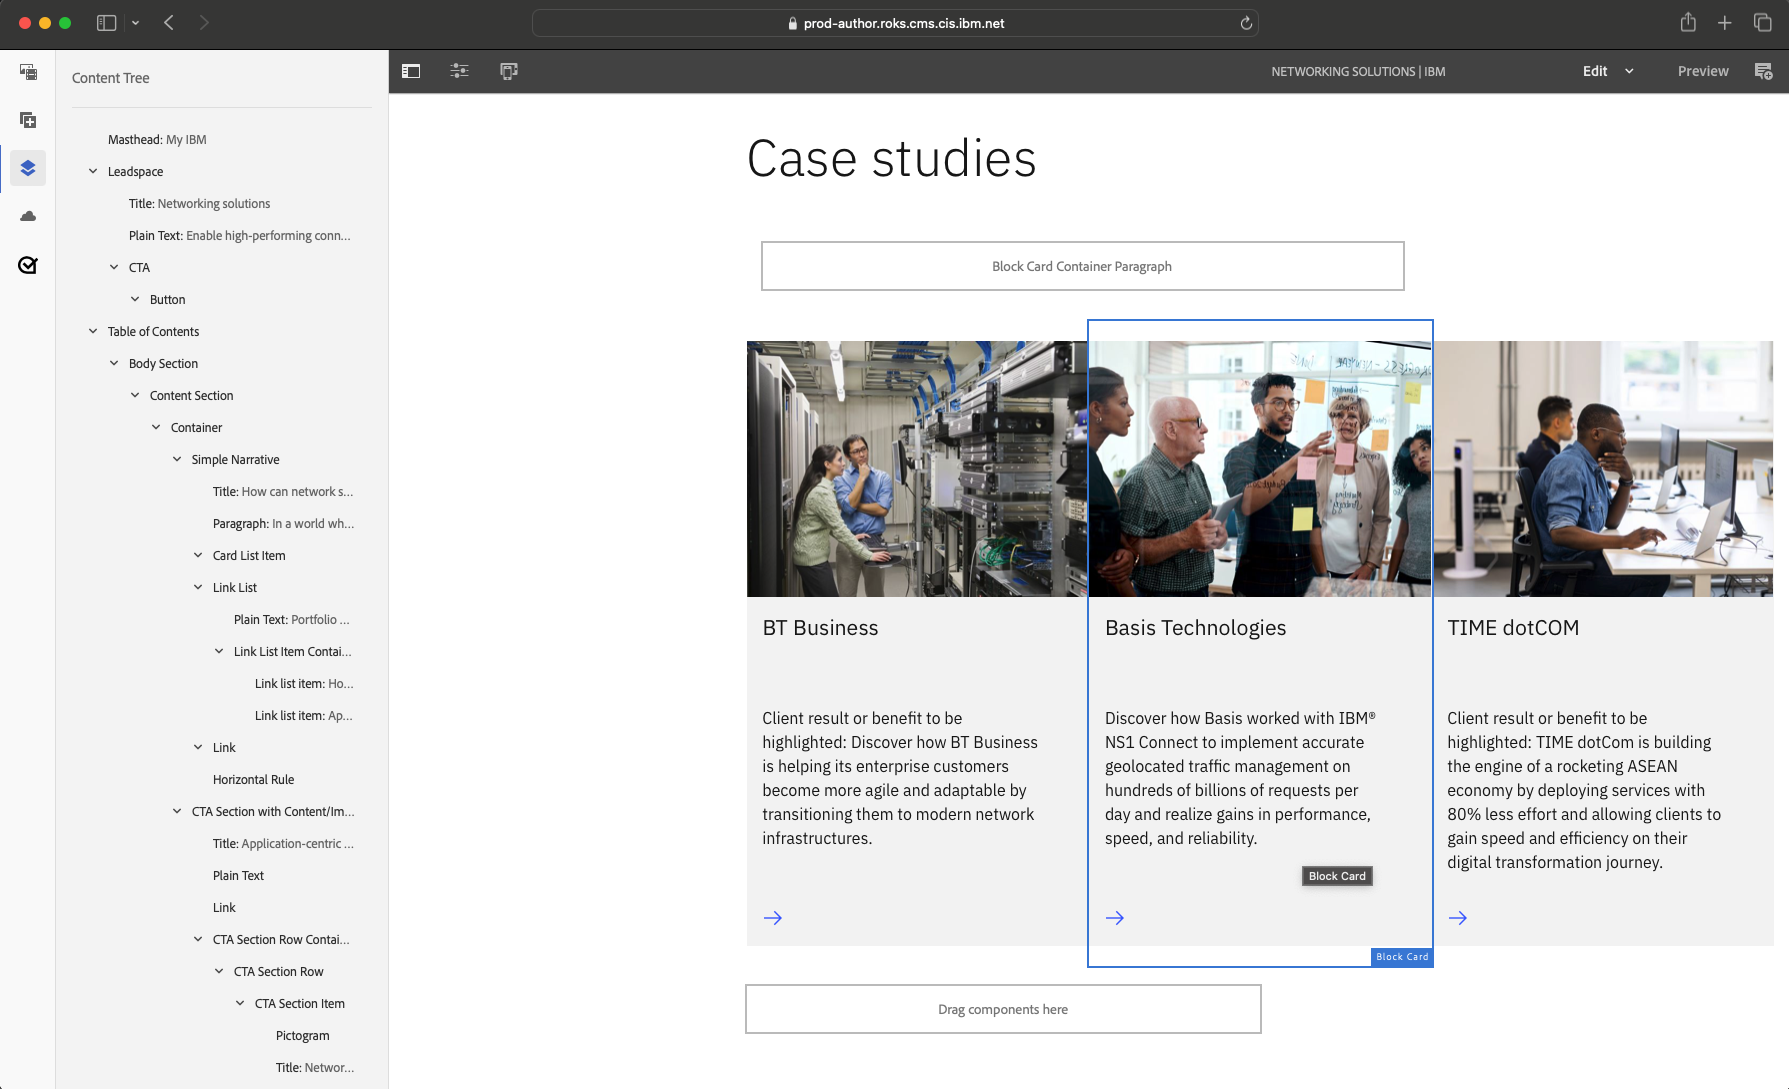Select Plain Text: Portfolio tree item
Viewport: 1789px width, 1089px height.
[x=291, y=619]
